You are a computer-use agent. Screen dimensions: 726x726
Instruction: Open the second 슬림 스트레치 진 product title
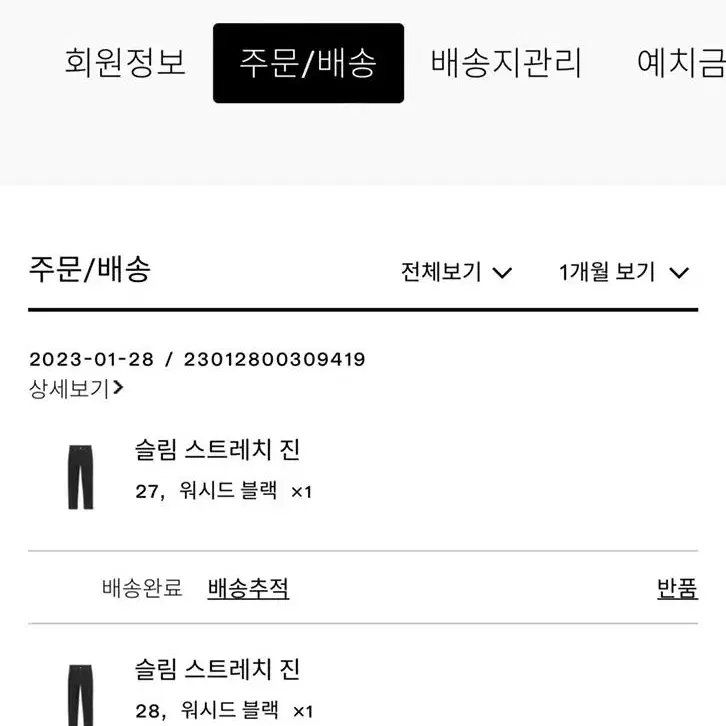click(217, 669)
